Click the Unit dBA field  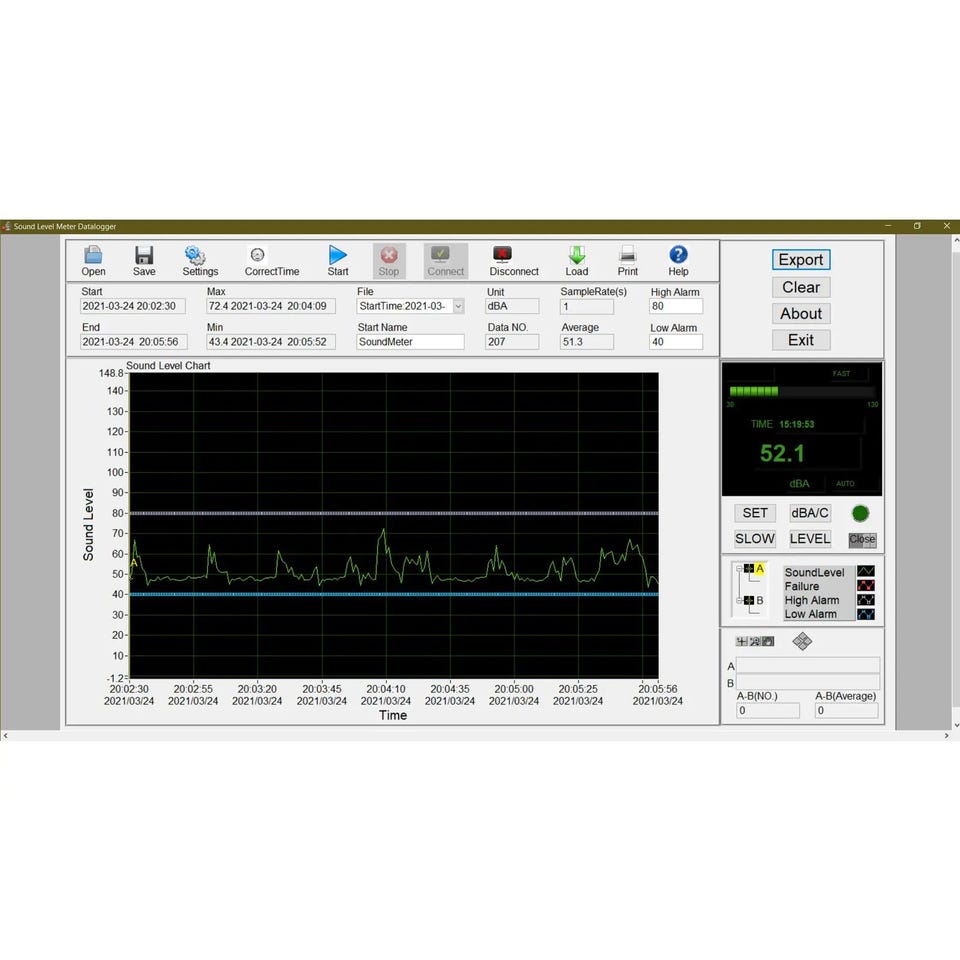pyautogui.click(x=512, y=306)
